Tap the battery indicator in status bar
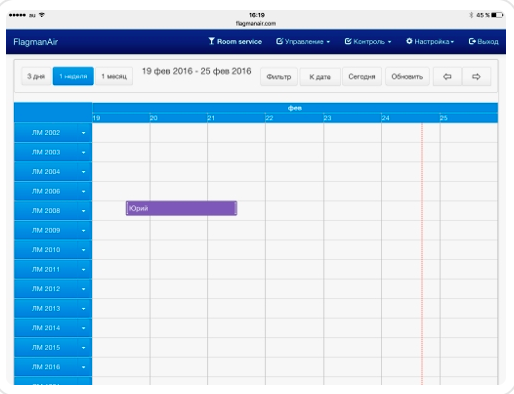The height and width of the screenshot is (394, 514). tap(497, 15)
